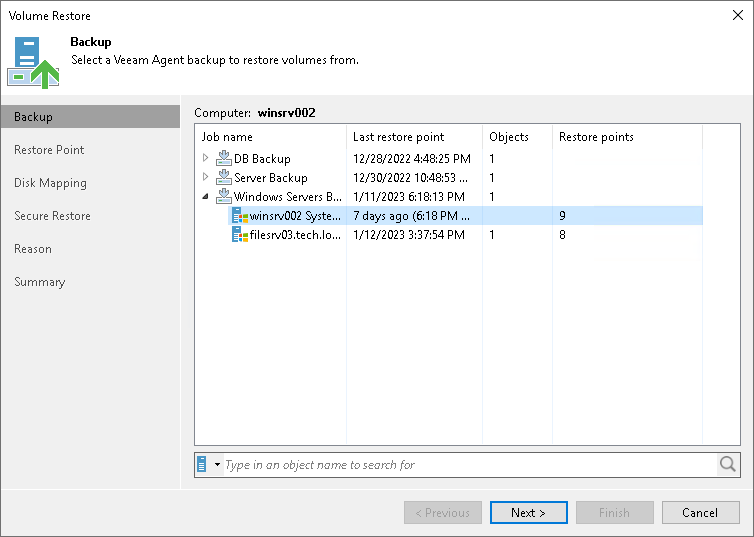Click the DB Backup job icon
Viewport: 754px width, 537px height.
point(224,158)
